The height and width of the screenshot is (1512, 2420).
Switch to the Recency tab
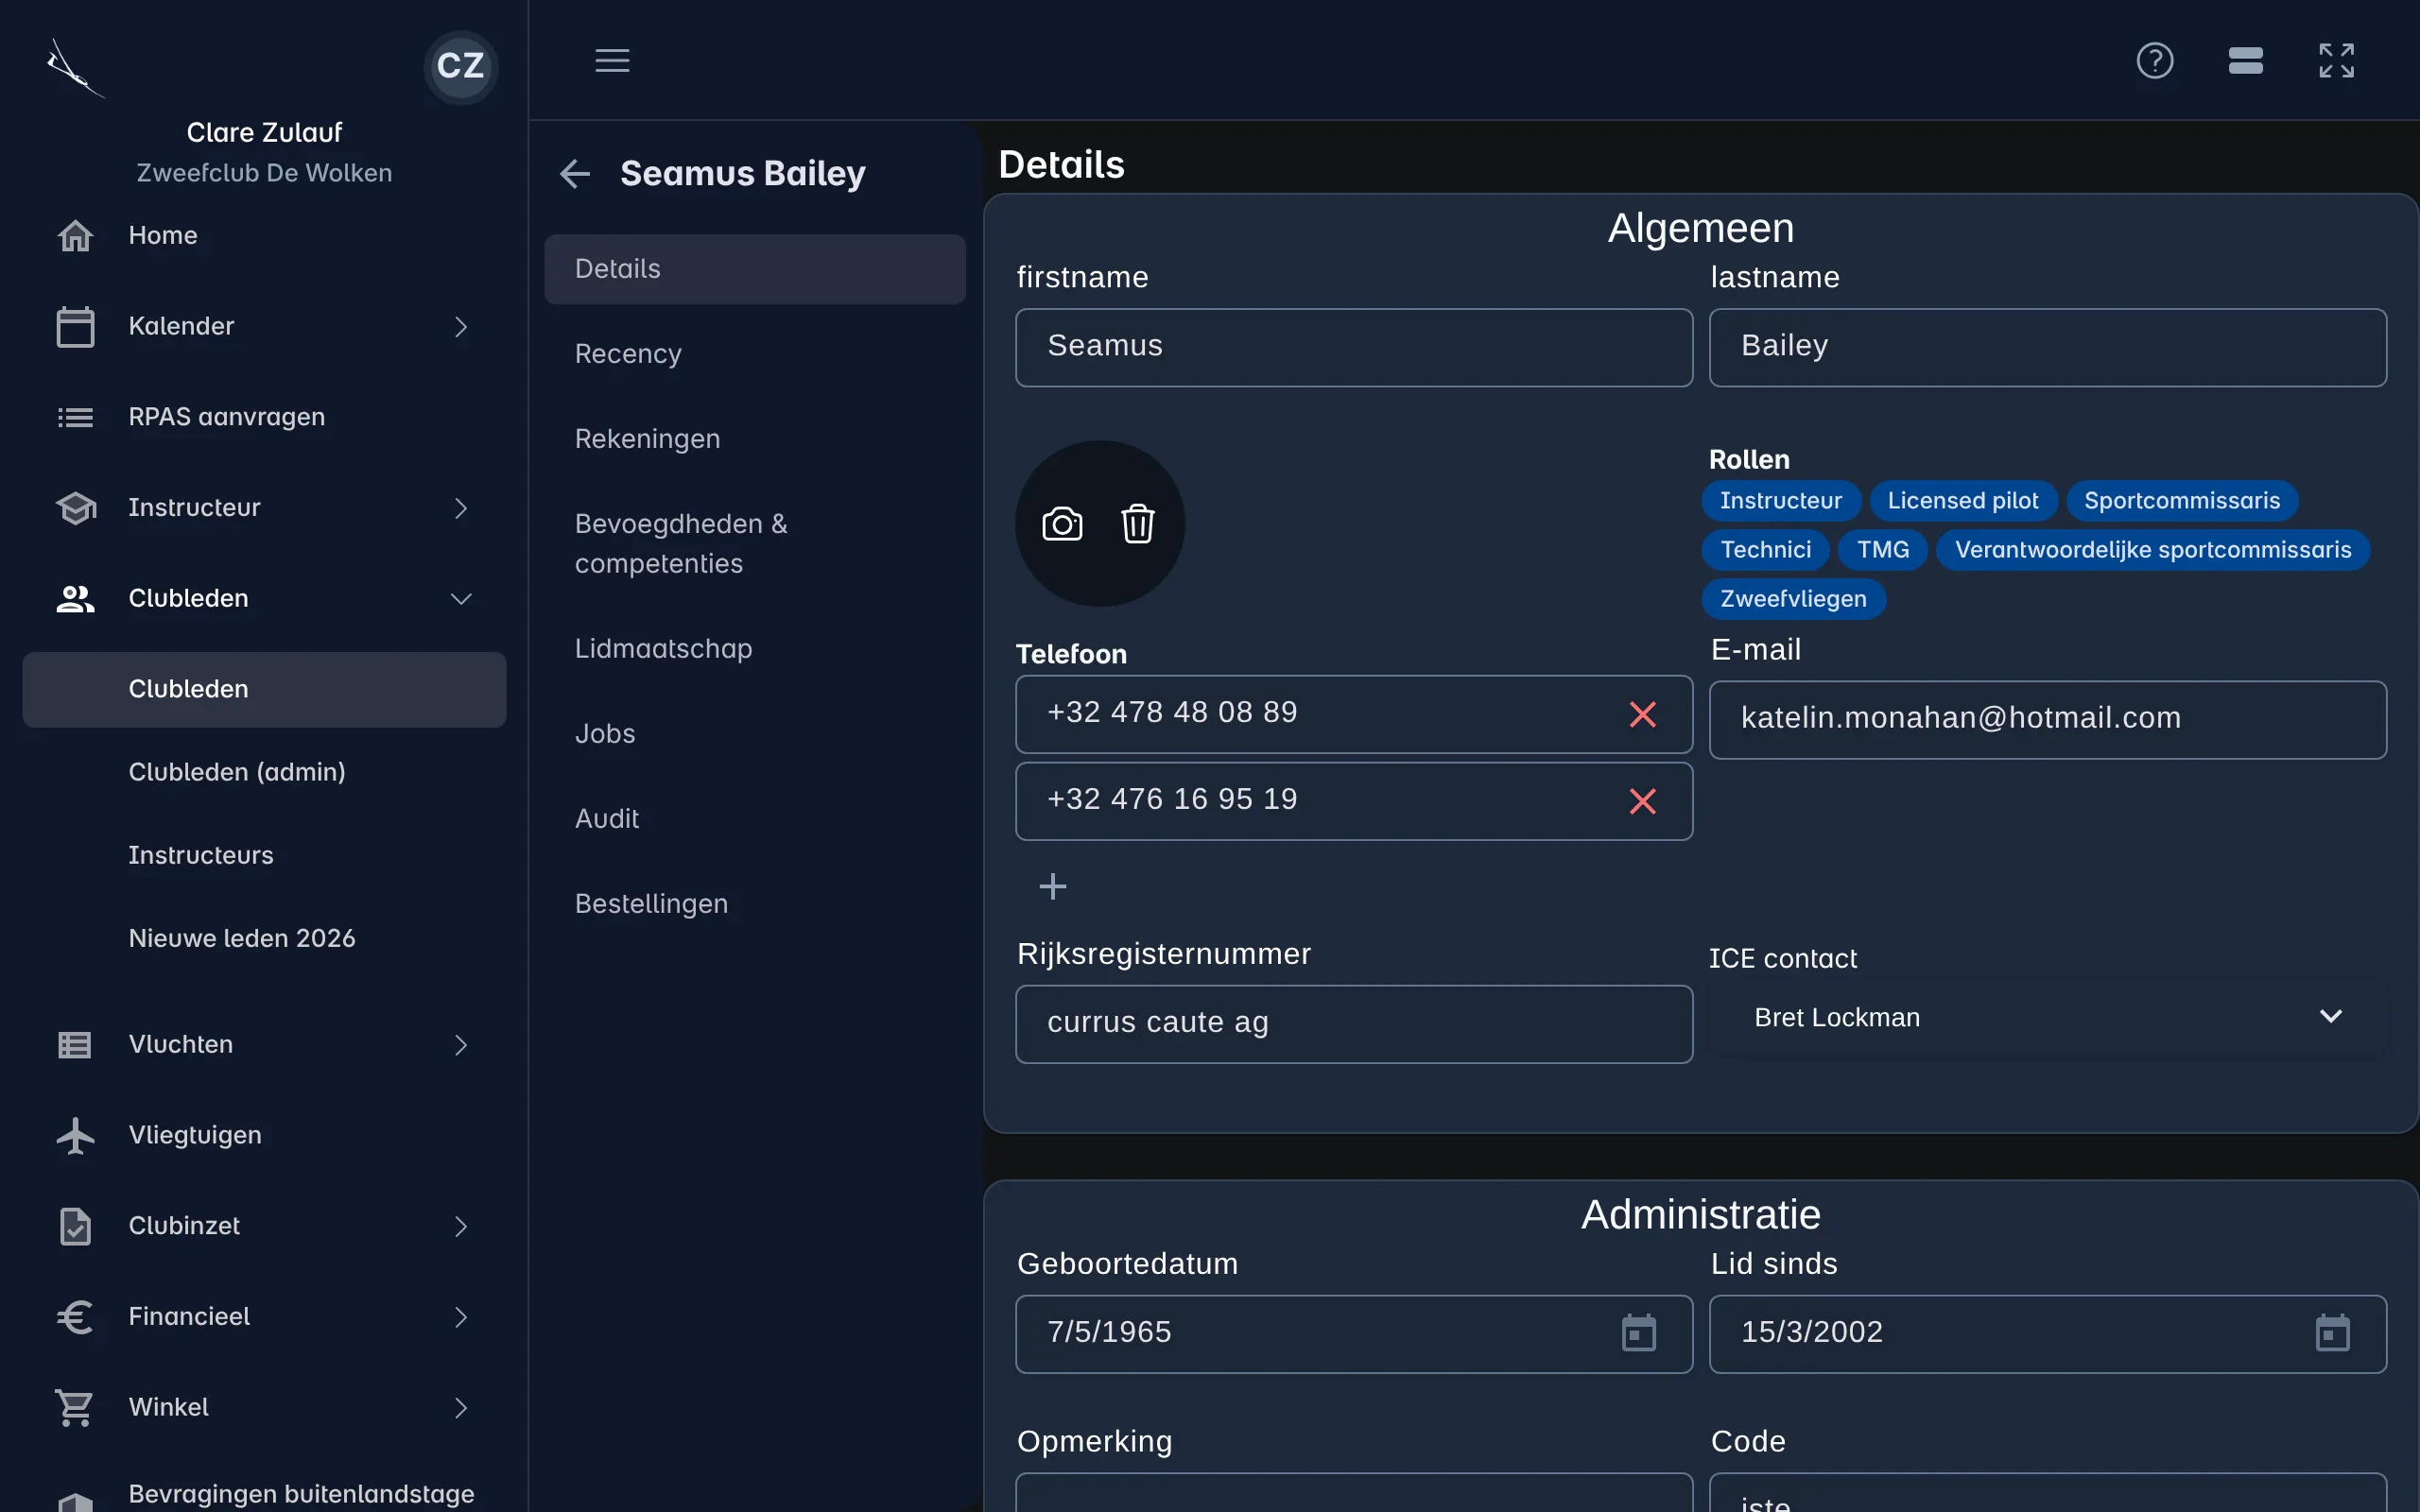754,354
